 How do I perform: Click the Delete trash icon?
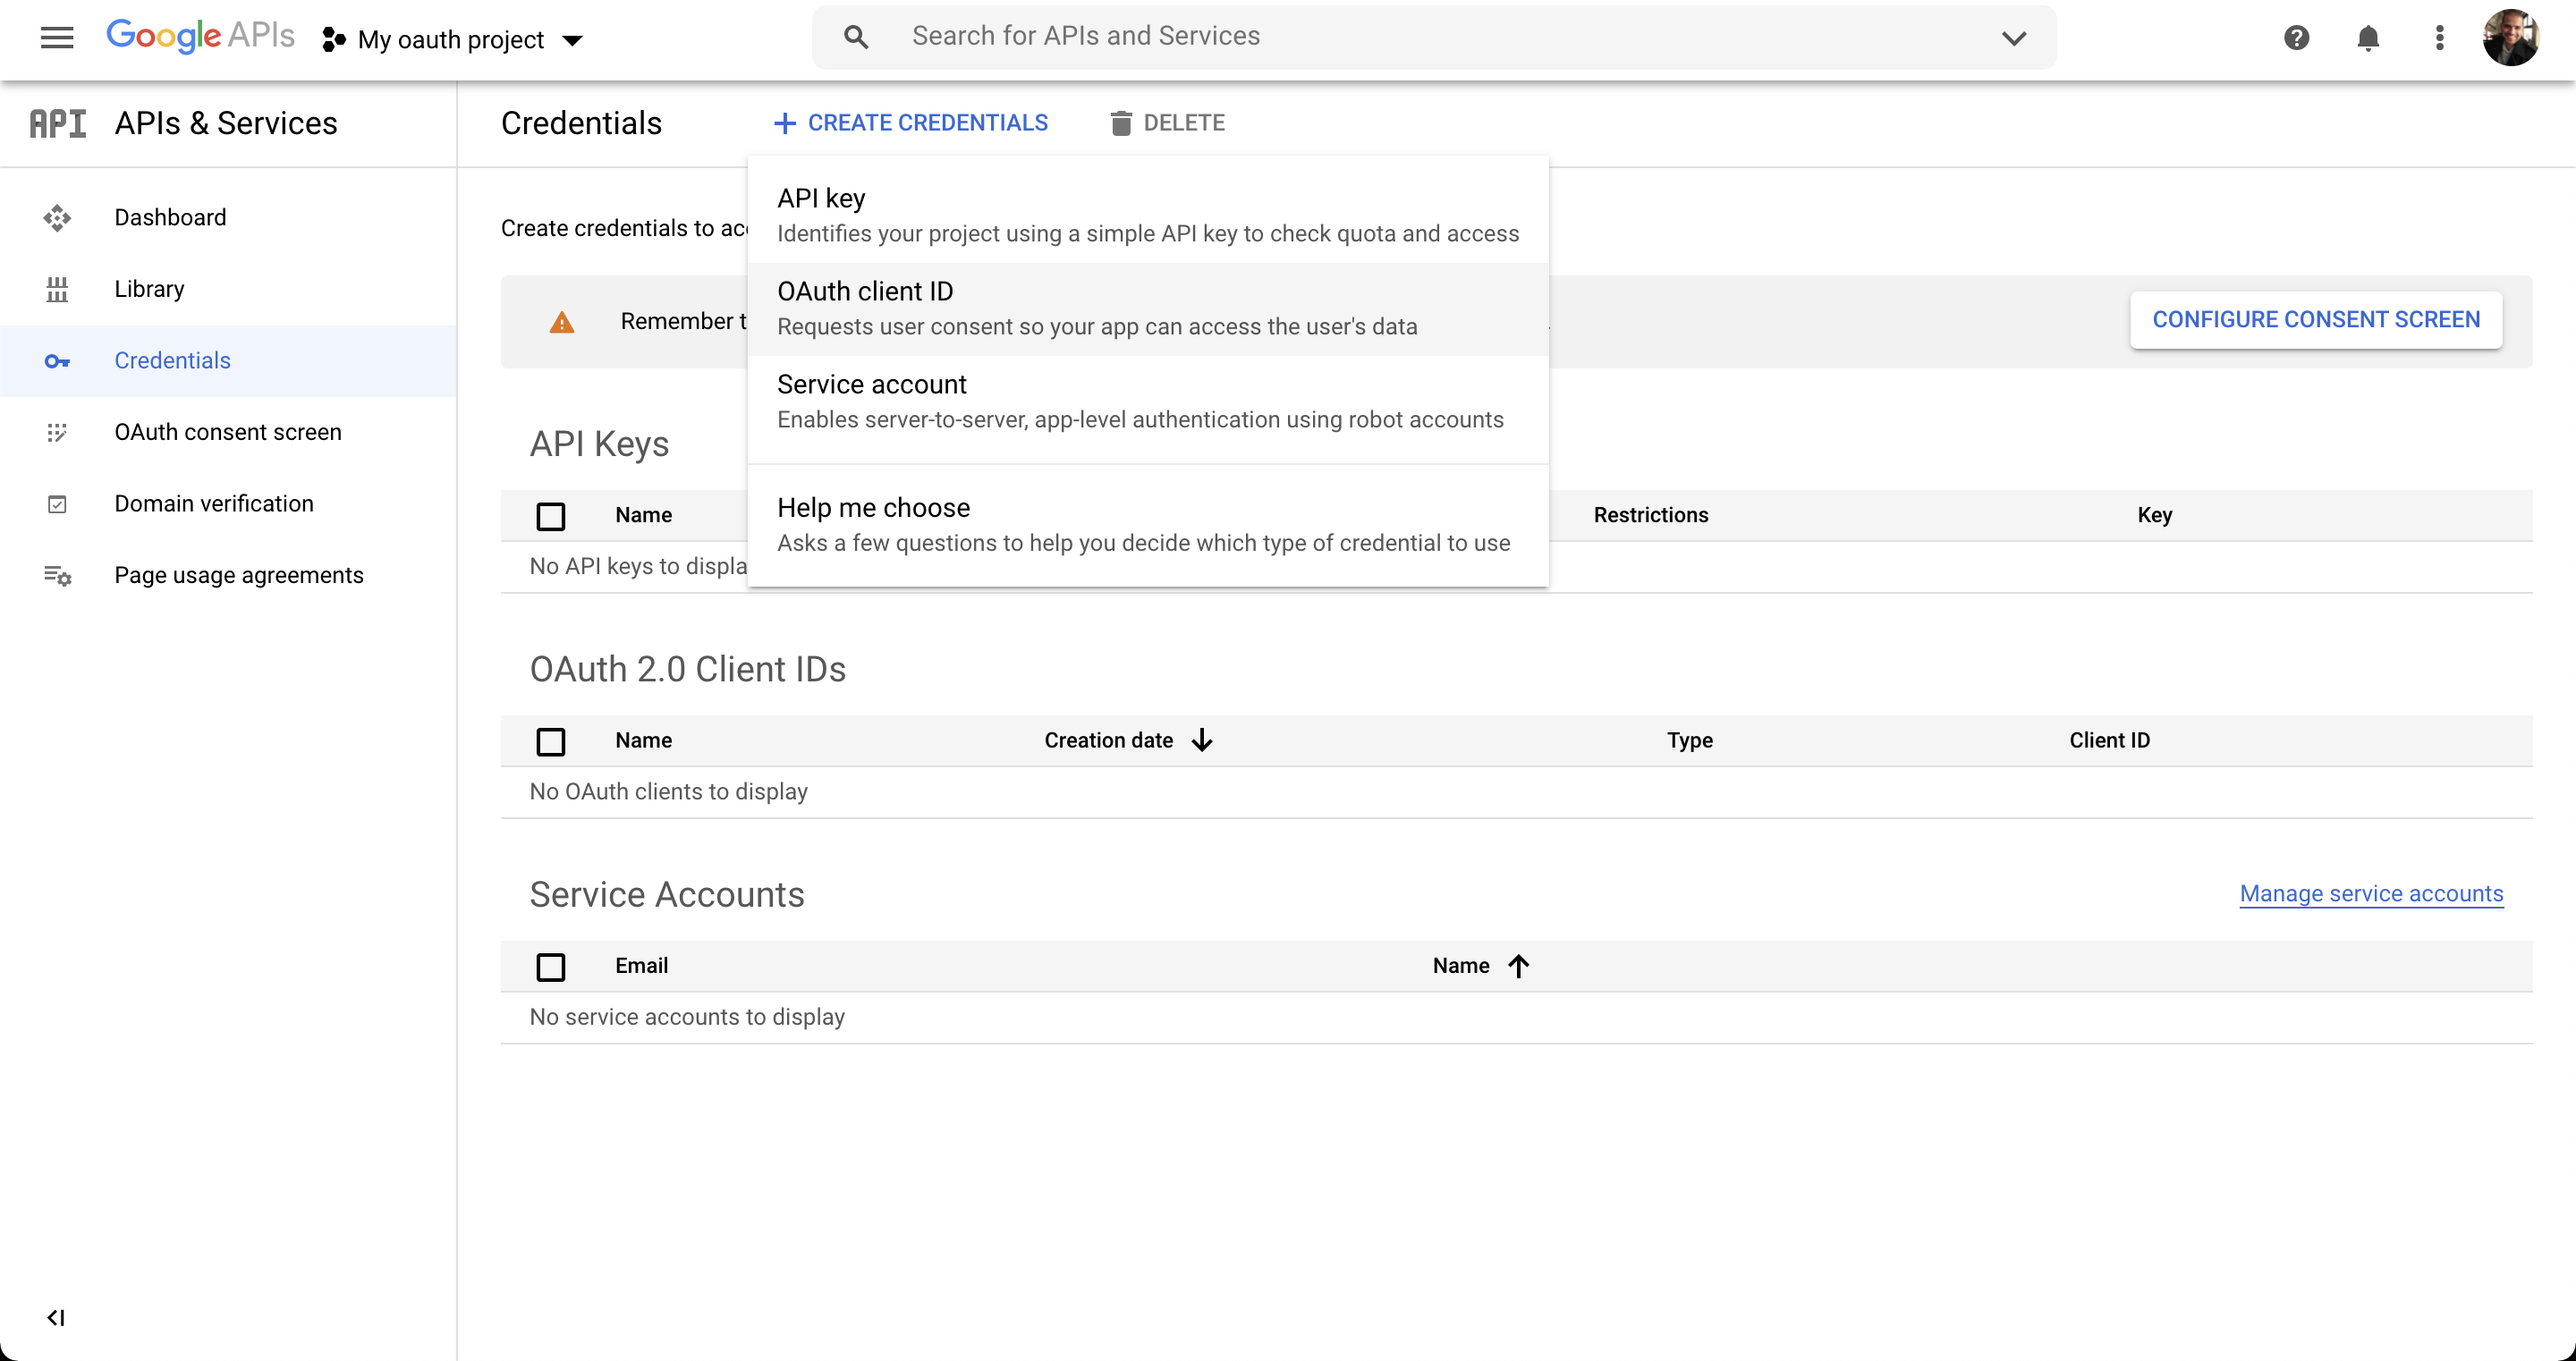(1120, 123)
